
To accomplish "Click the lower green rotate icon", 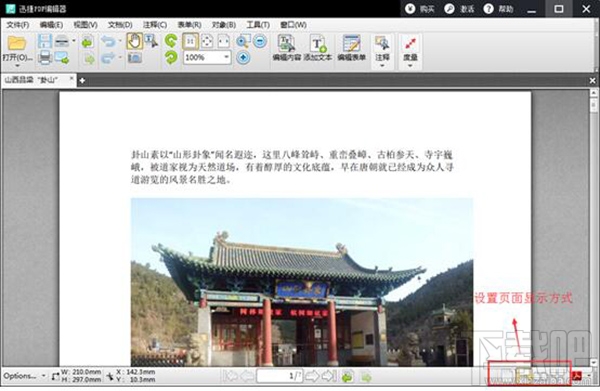I will point(171,58).
